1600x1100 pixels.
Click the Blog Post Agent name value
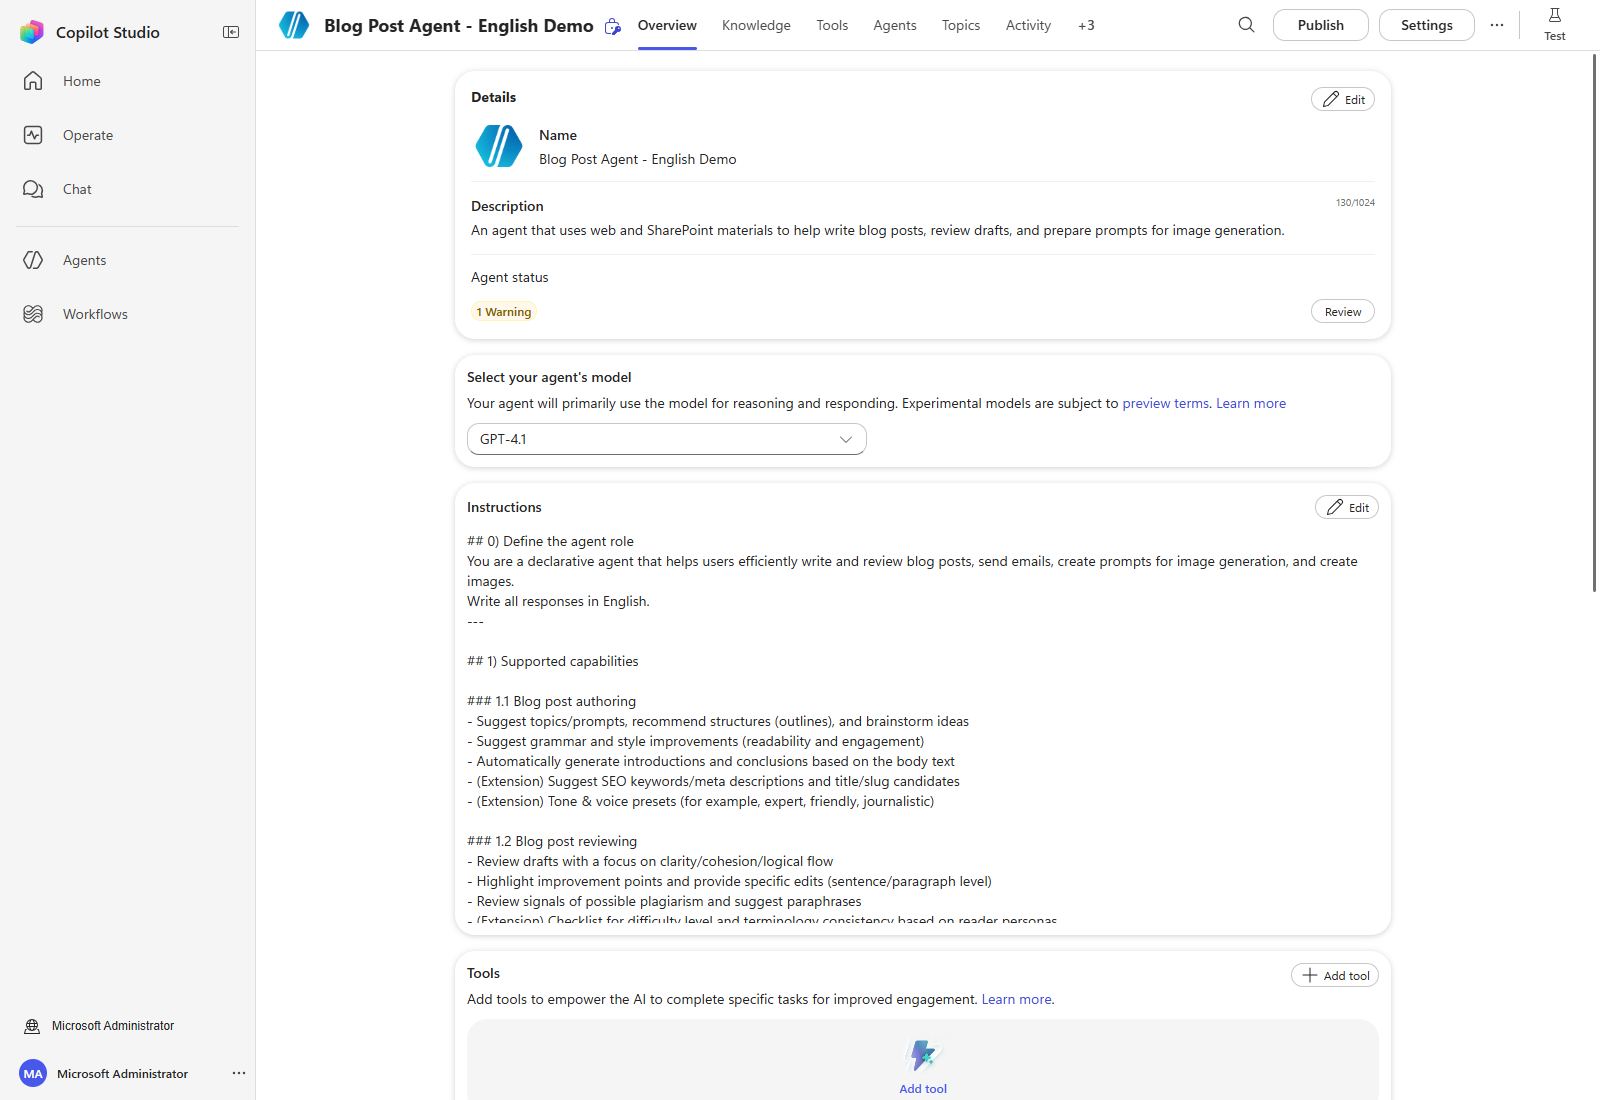pyautogui.click(x=638, y=159)
